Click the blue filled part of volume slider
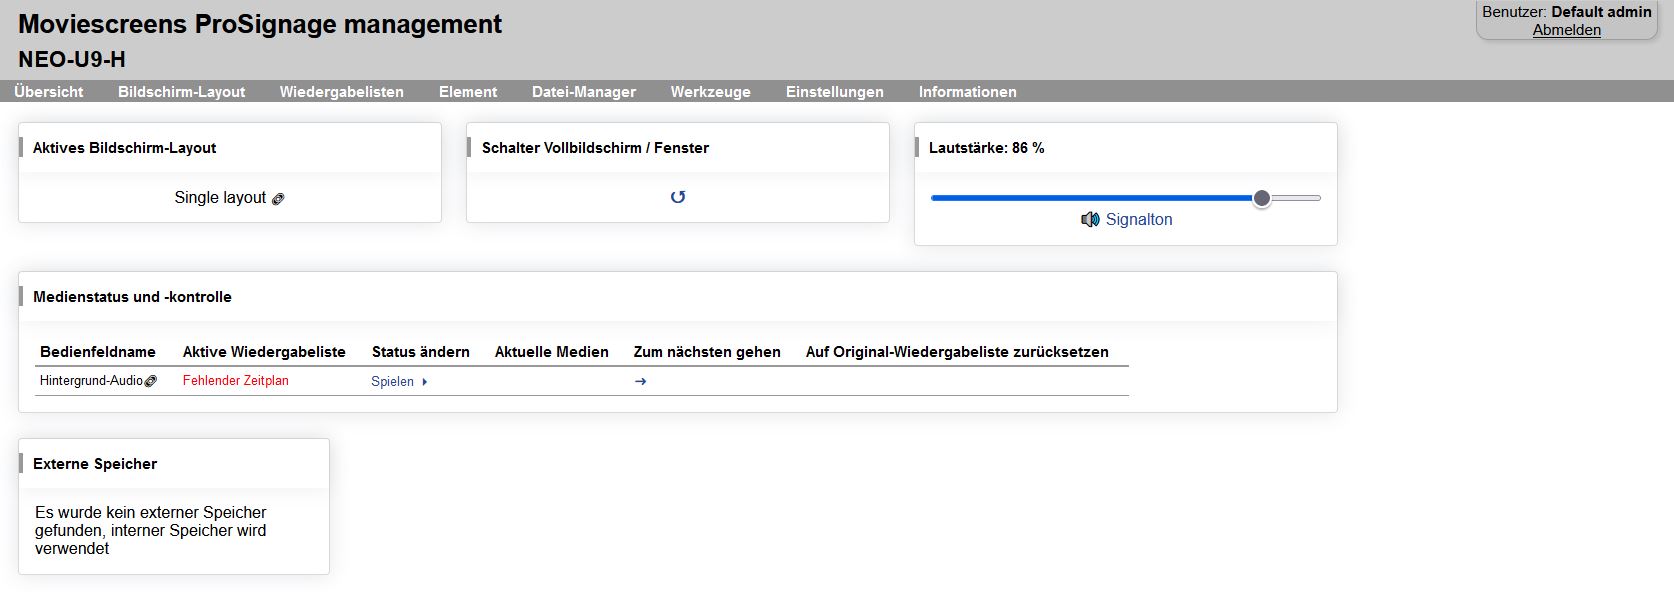The height and width of the screenshot is (592, 1674). (1092, 198)
